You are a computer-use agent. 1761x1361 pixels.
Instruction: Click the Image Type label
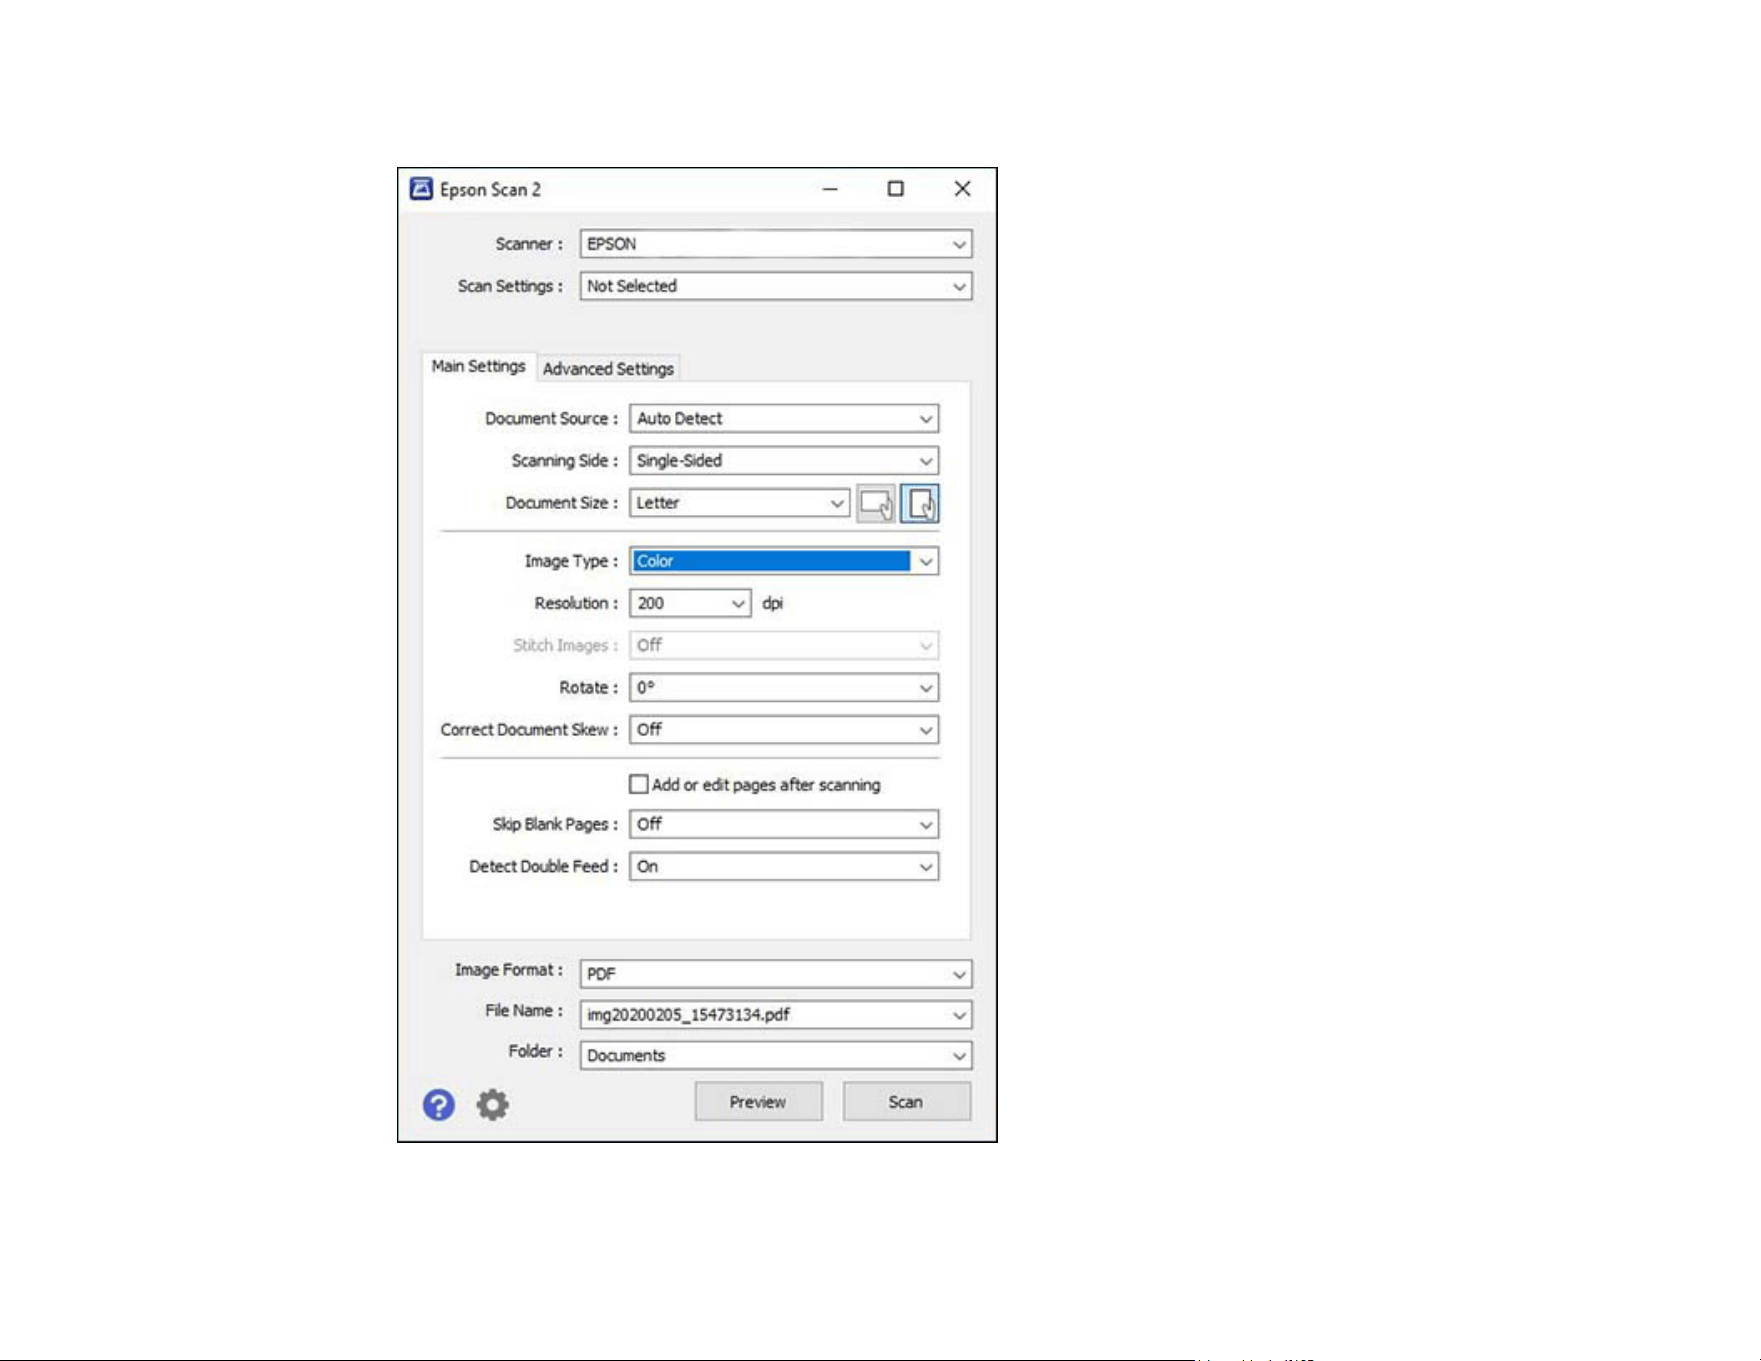tap(571, 562)
